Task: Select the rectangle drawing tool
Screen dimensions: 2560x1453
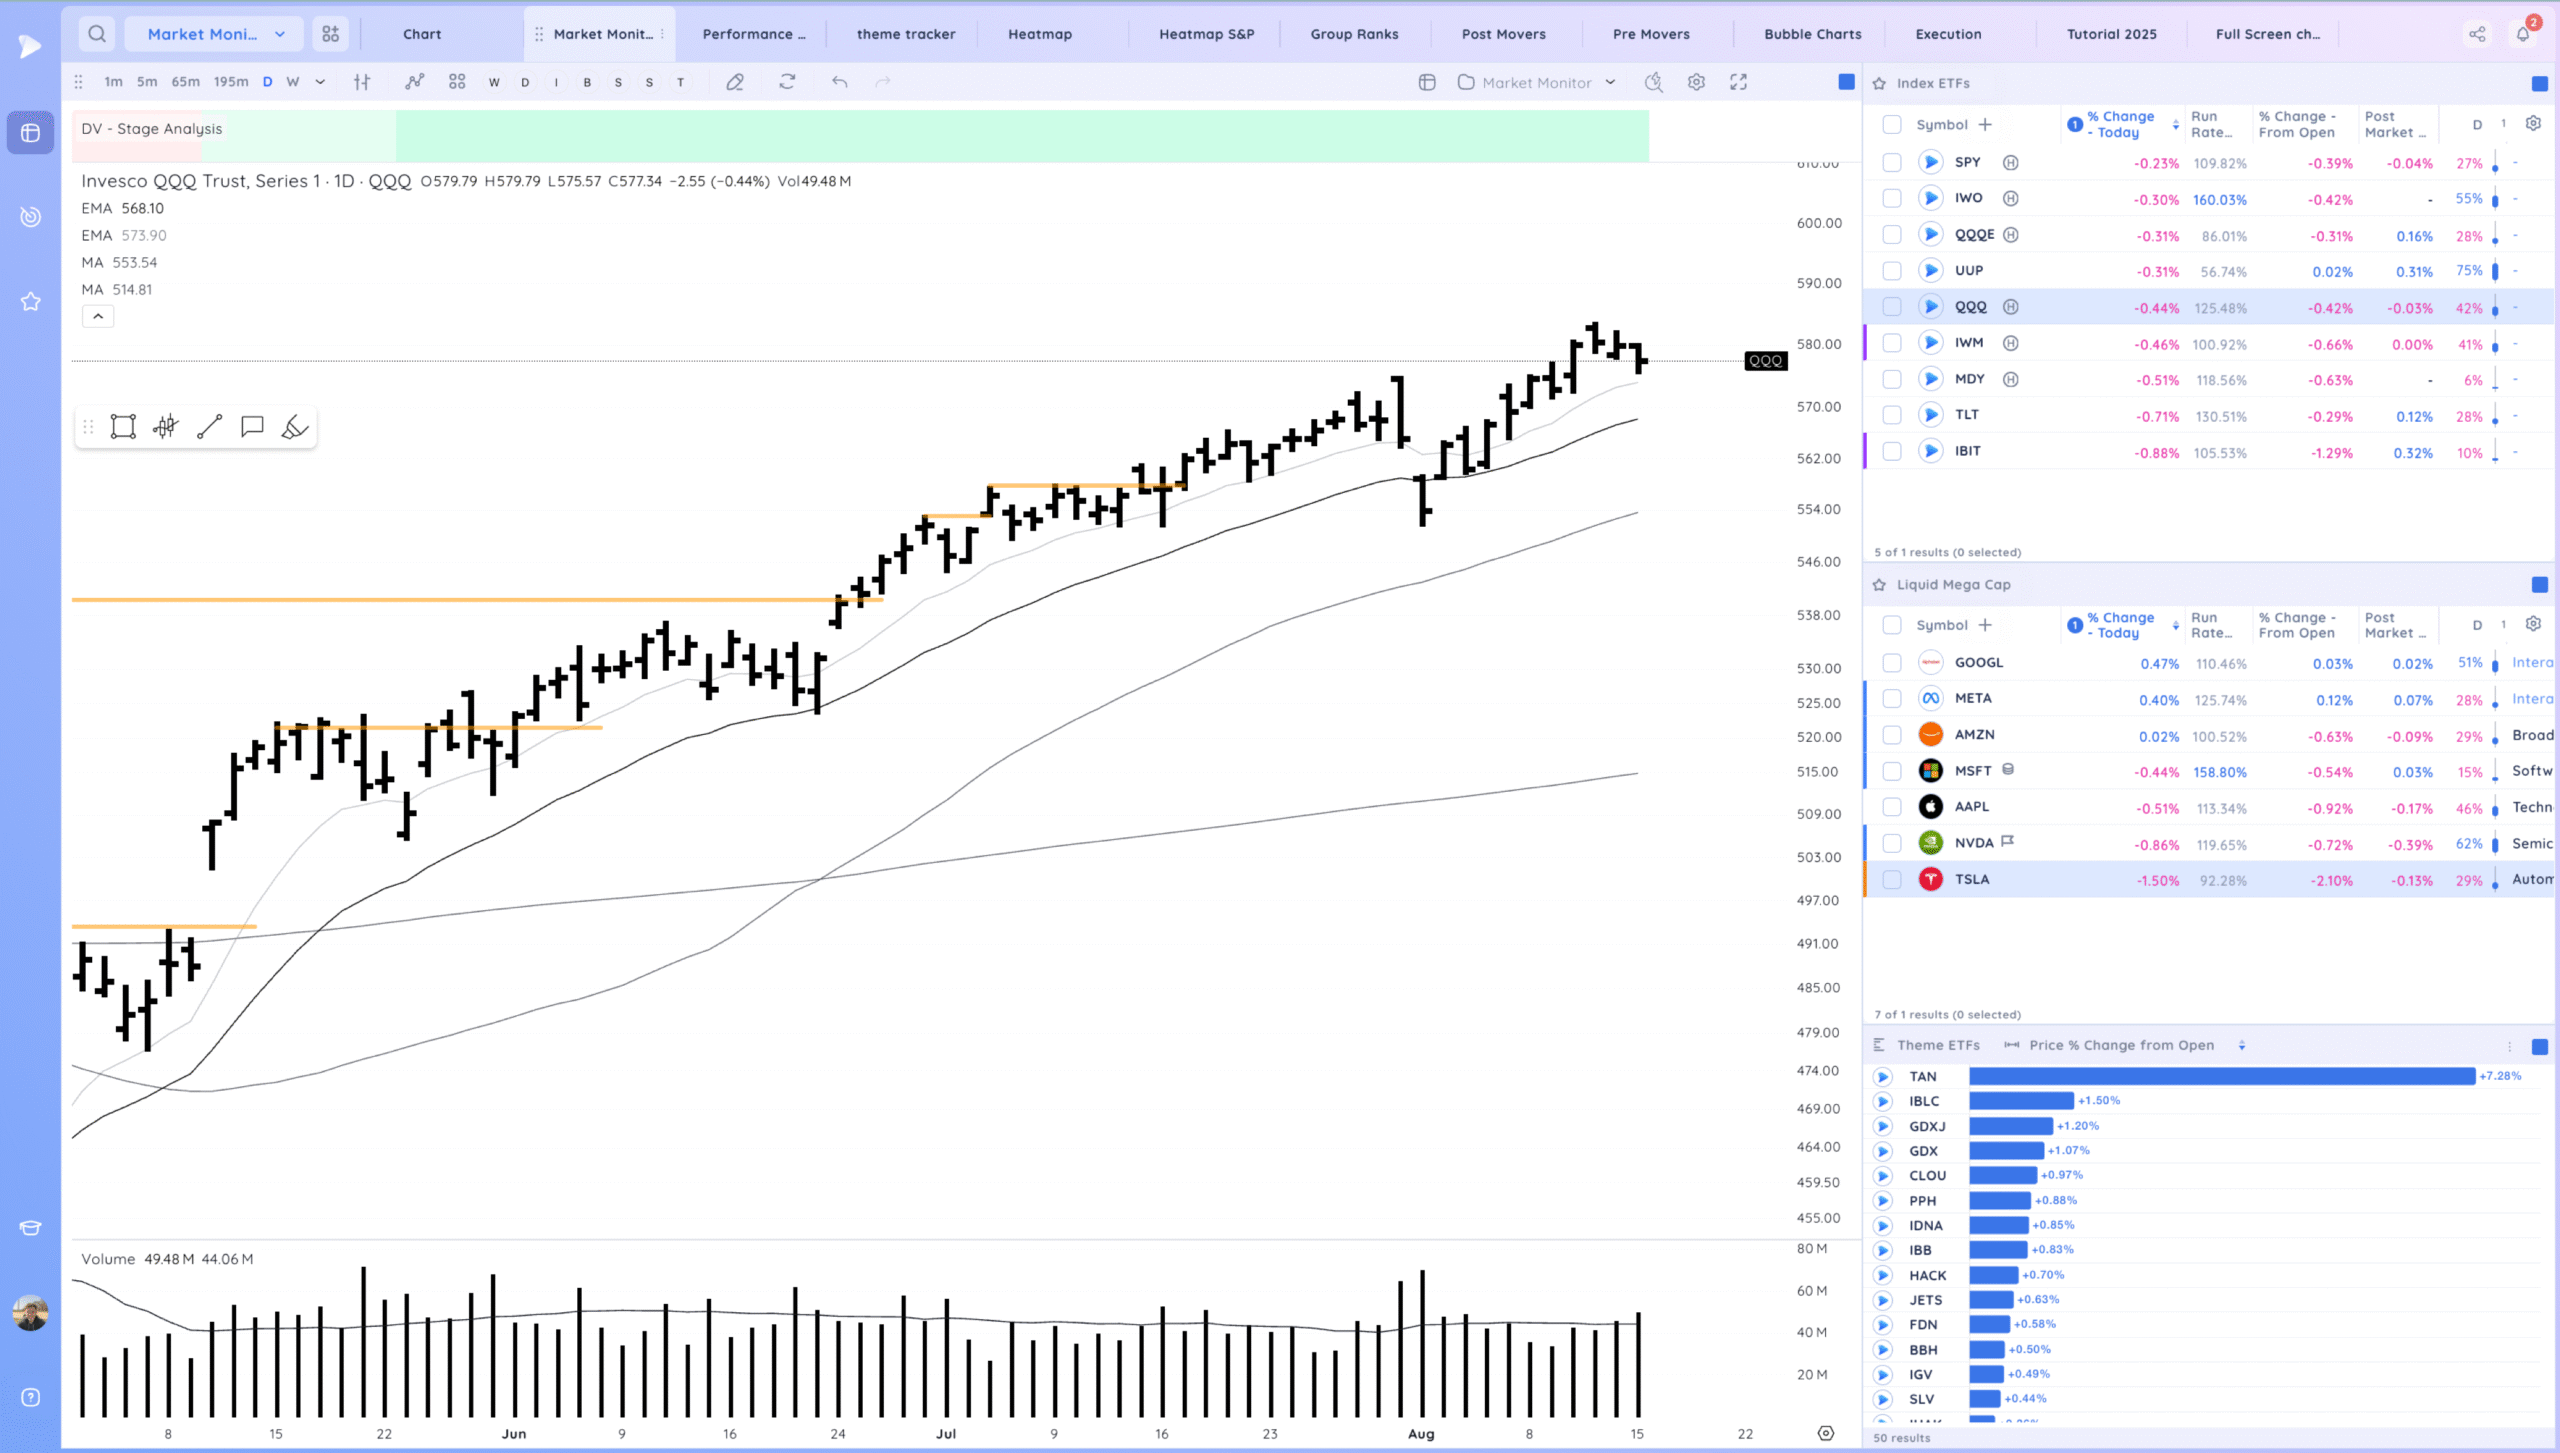Action: tap(123, 427)
